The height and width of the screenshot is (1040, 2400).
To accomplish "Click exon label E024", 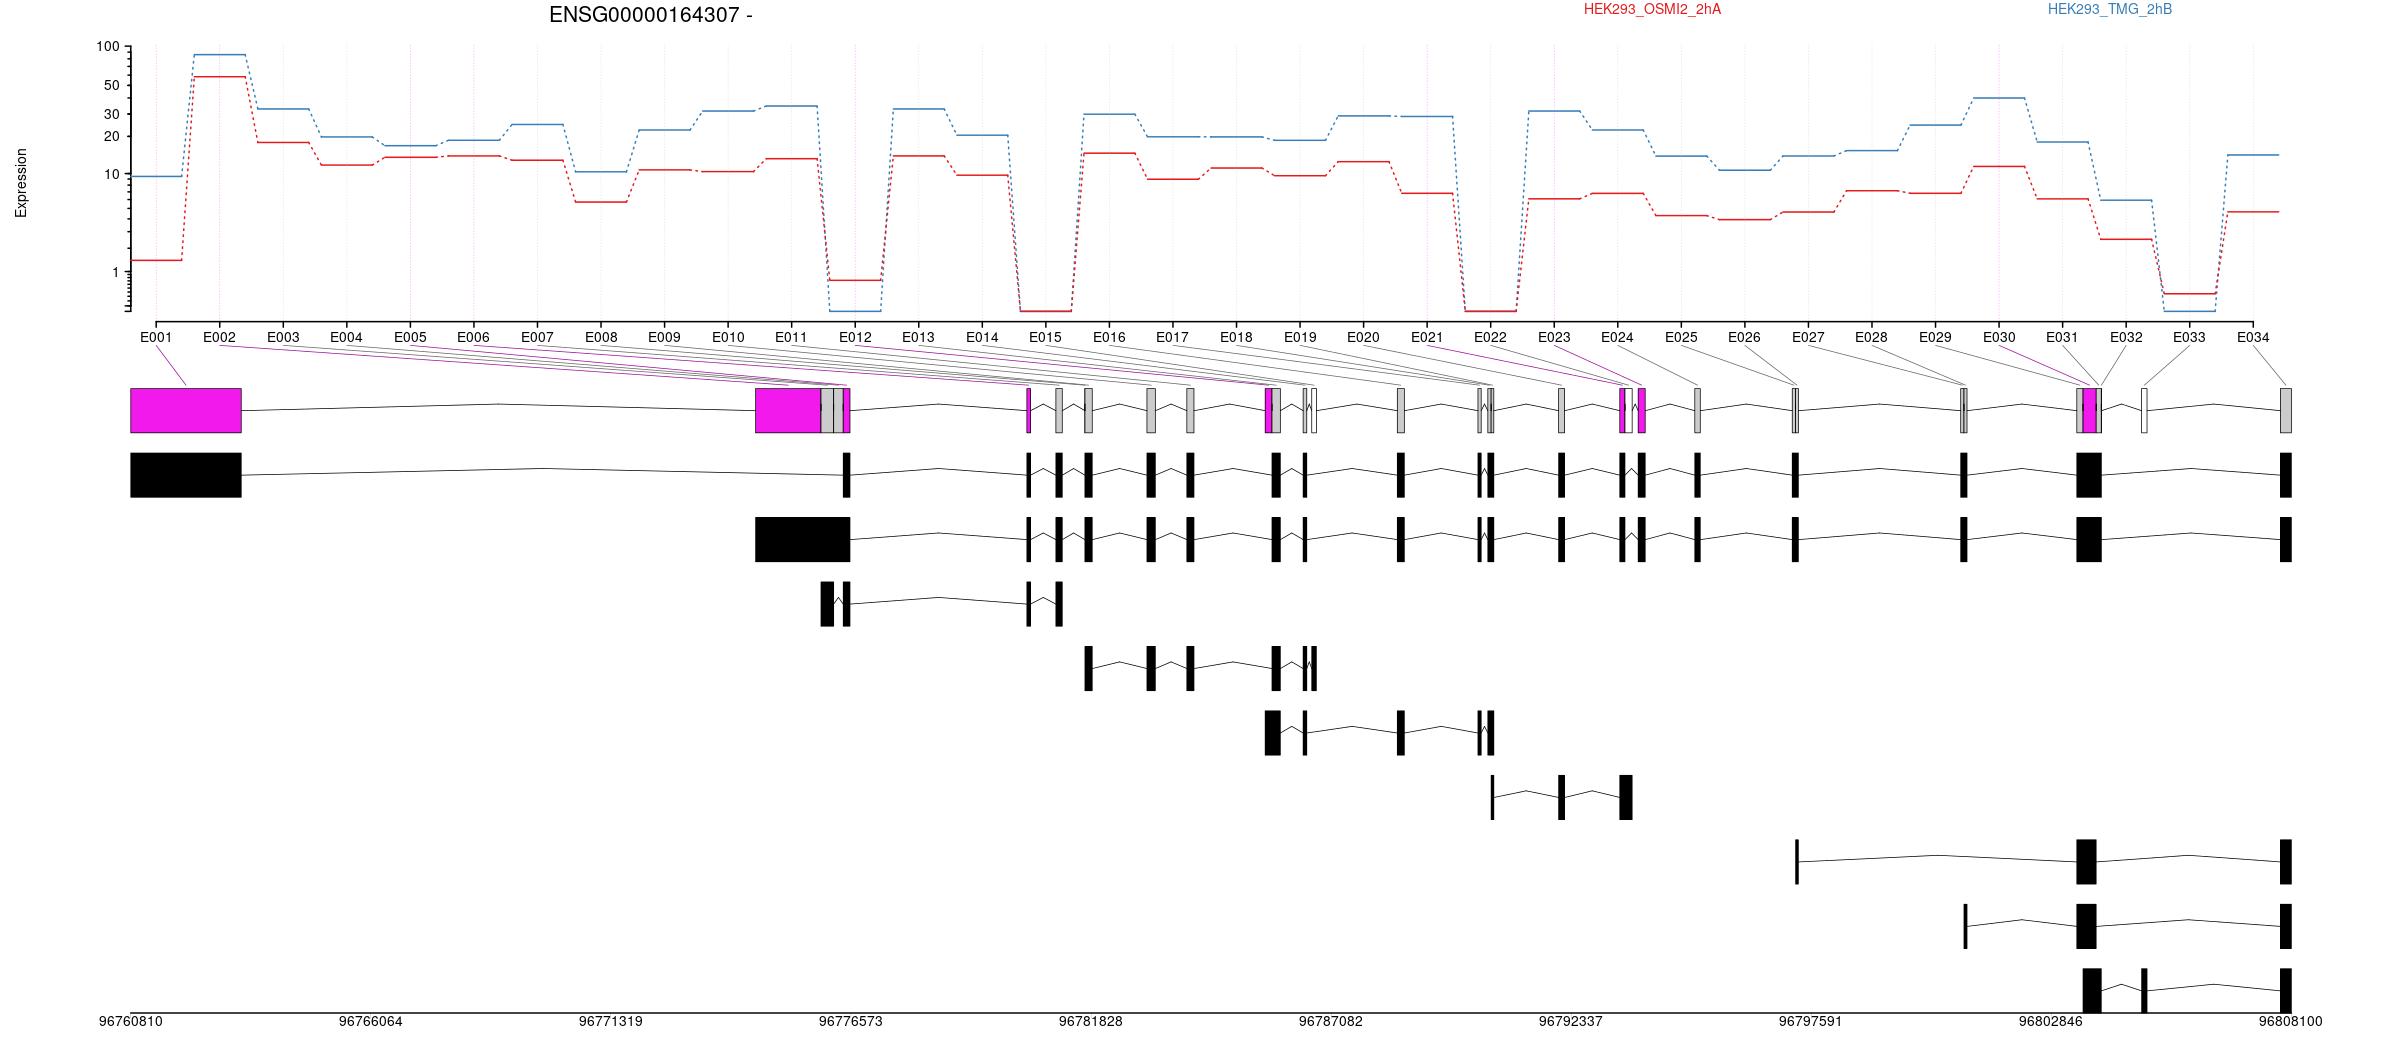I will 1617,337.
